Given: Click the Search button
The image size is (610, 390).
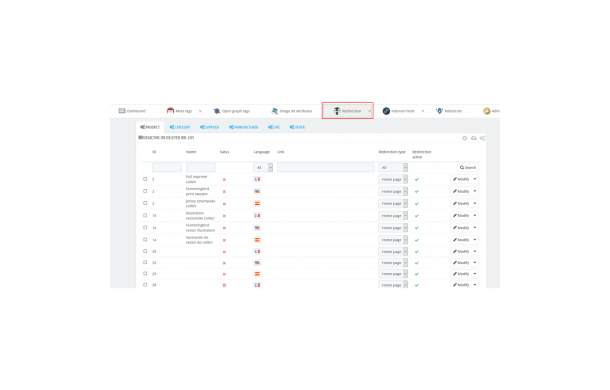Looking at the screenshot, I should tap(468, 167).
